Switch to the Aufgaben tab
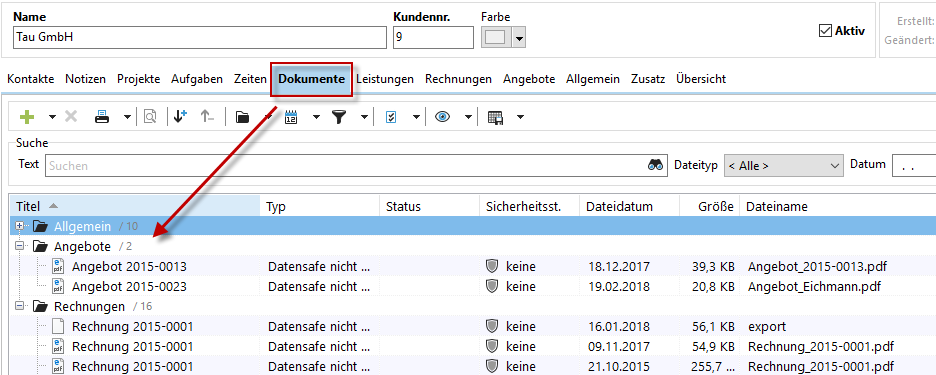 point(197,79)
